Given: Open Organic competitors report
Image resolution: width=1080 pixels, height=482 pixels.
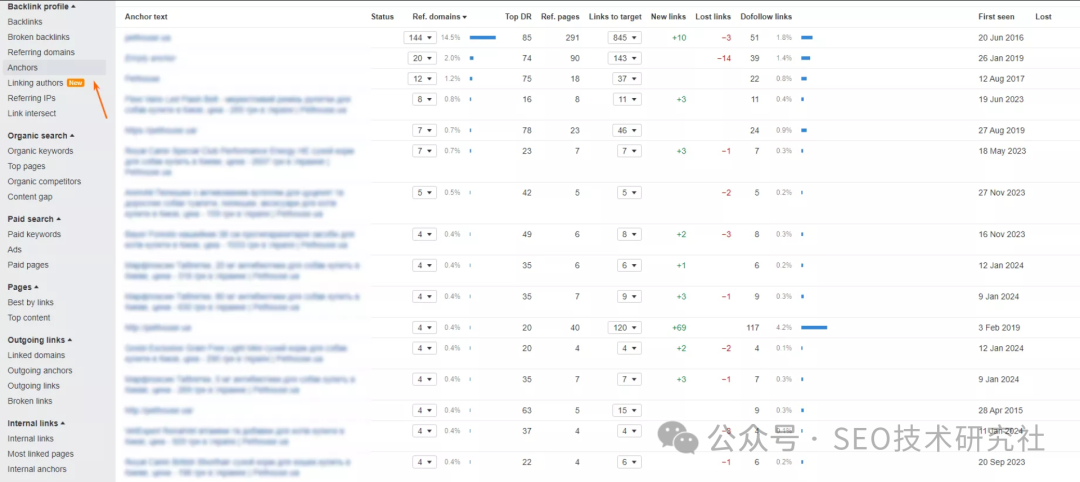Looking at the screenshot, I should (44, 181).
